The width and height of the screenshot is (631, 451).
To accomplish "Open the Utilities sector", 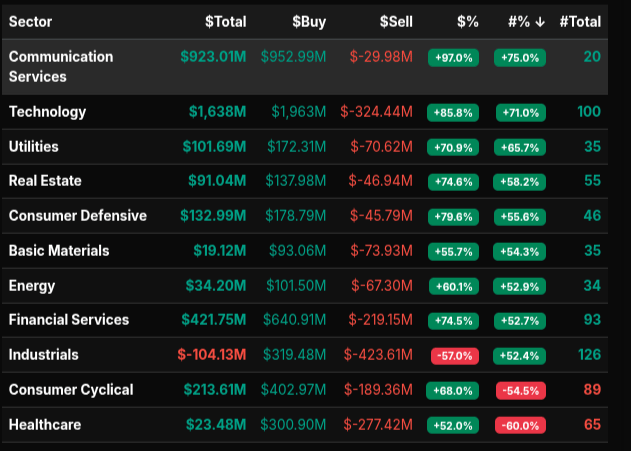I will (x=34, y=147).
